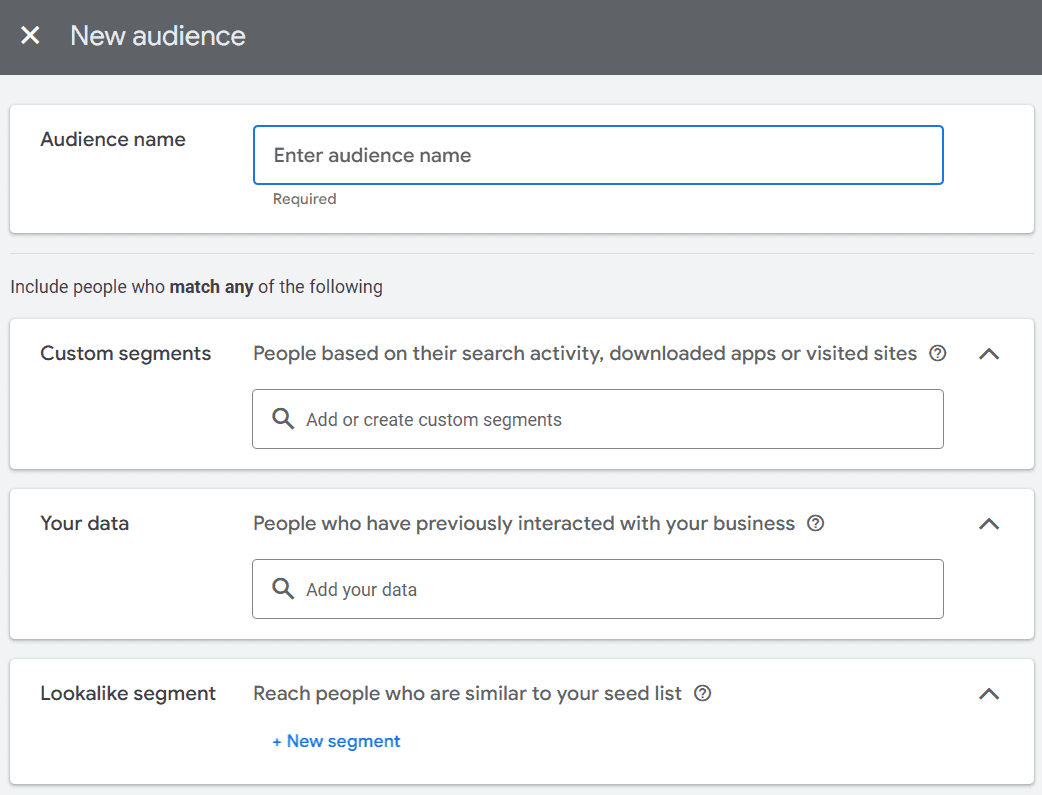Open help icon for Your data

pos(815,523)
